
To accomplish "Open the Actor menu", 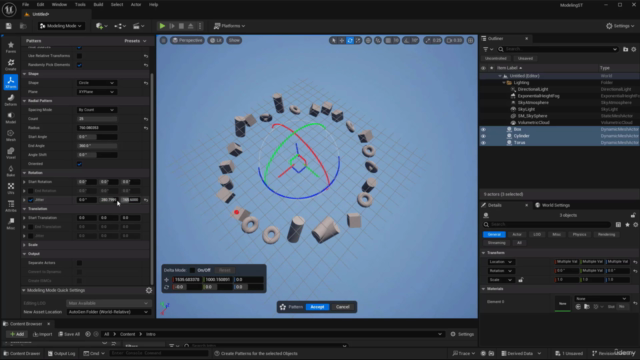I will click(x=136, y=4).
